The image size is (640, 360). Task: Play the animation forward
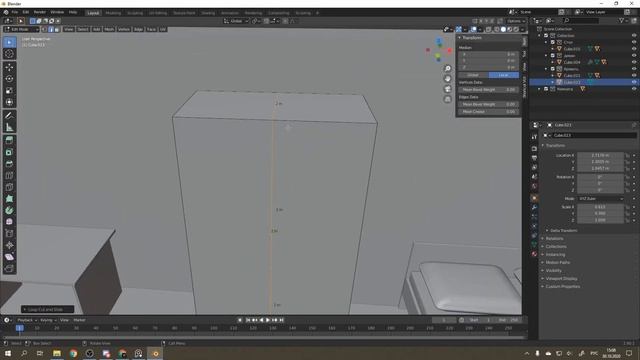tap(268, 320)
